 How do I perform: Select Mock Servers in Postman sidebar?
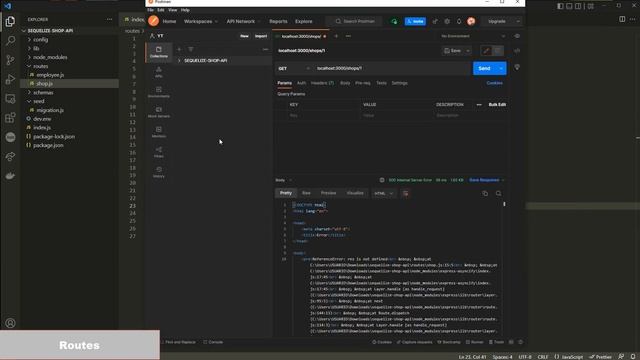159,112
